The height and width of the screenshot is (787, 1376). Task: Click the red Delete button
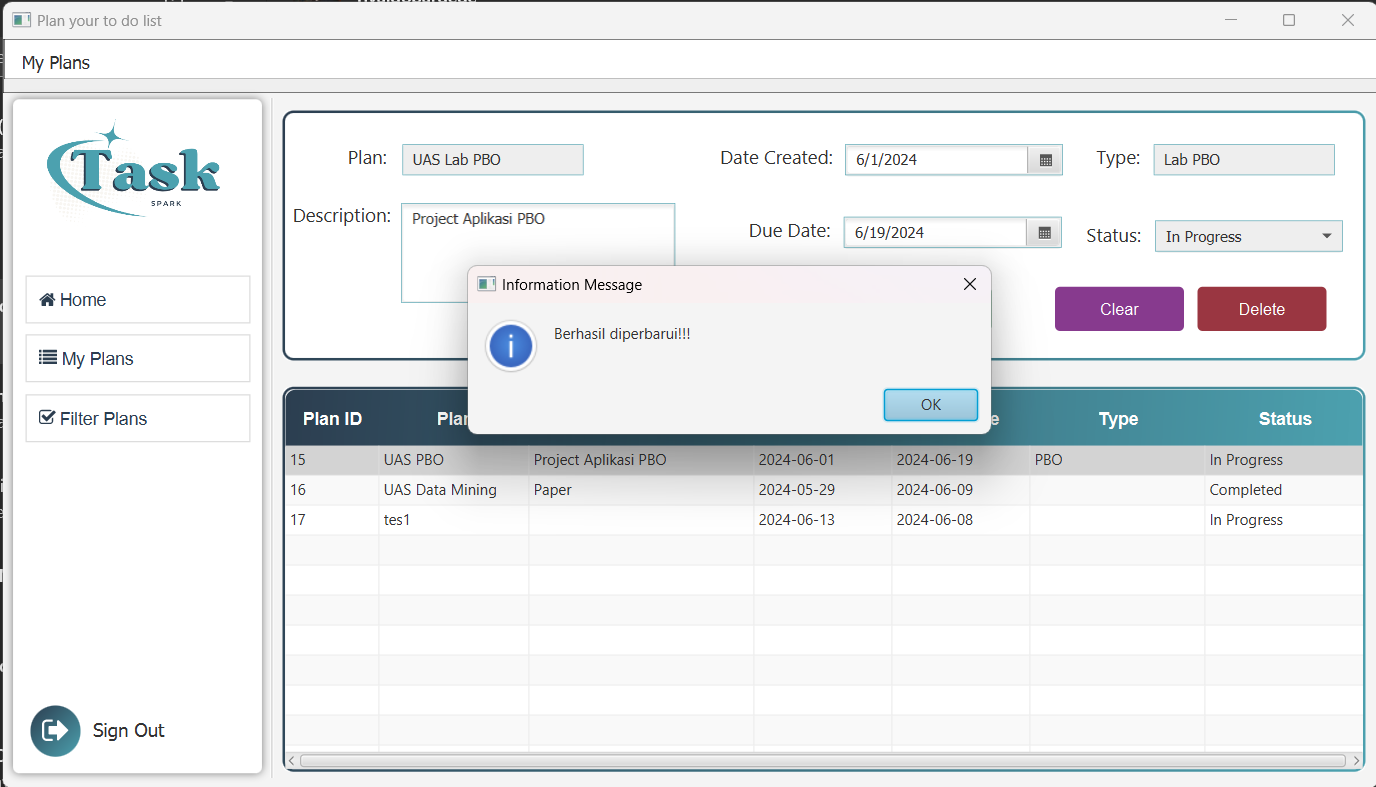point(1262,309)
